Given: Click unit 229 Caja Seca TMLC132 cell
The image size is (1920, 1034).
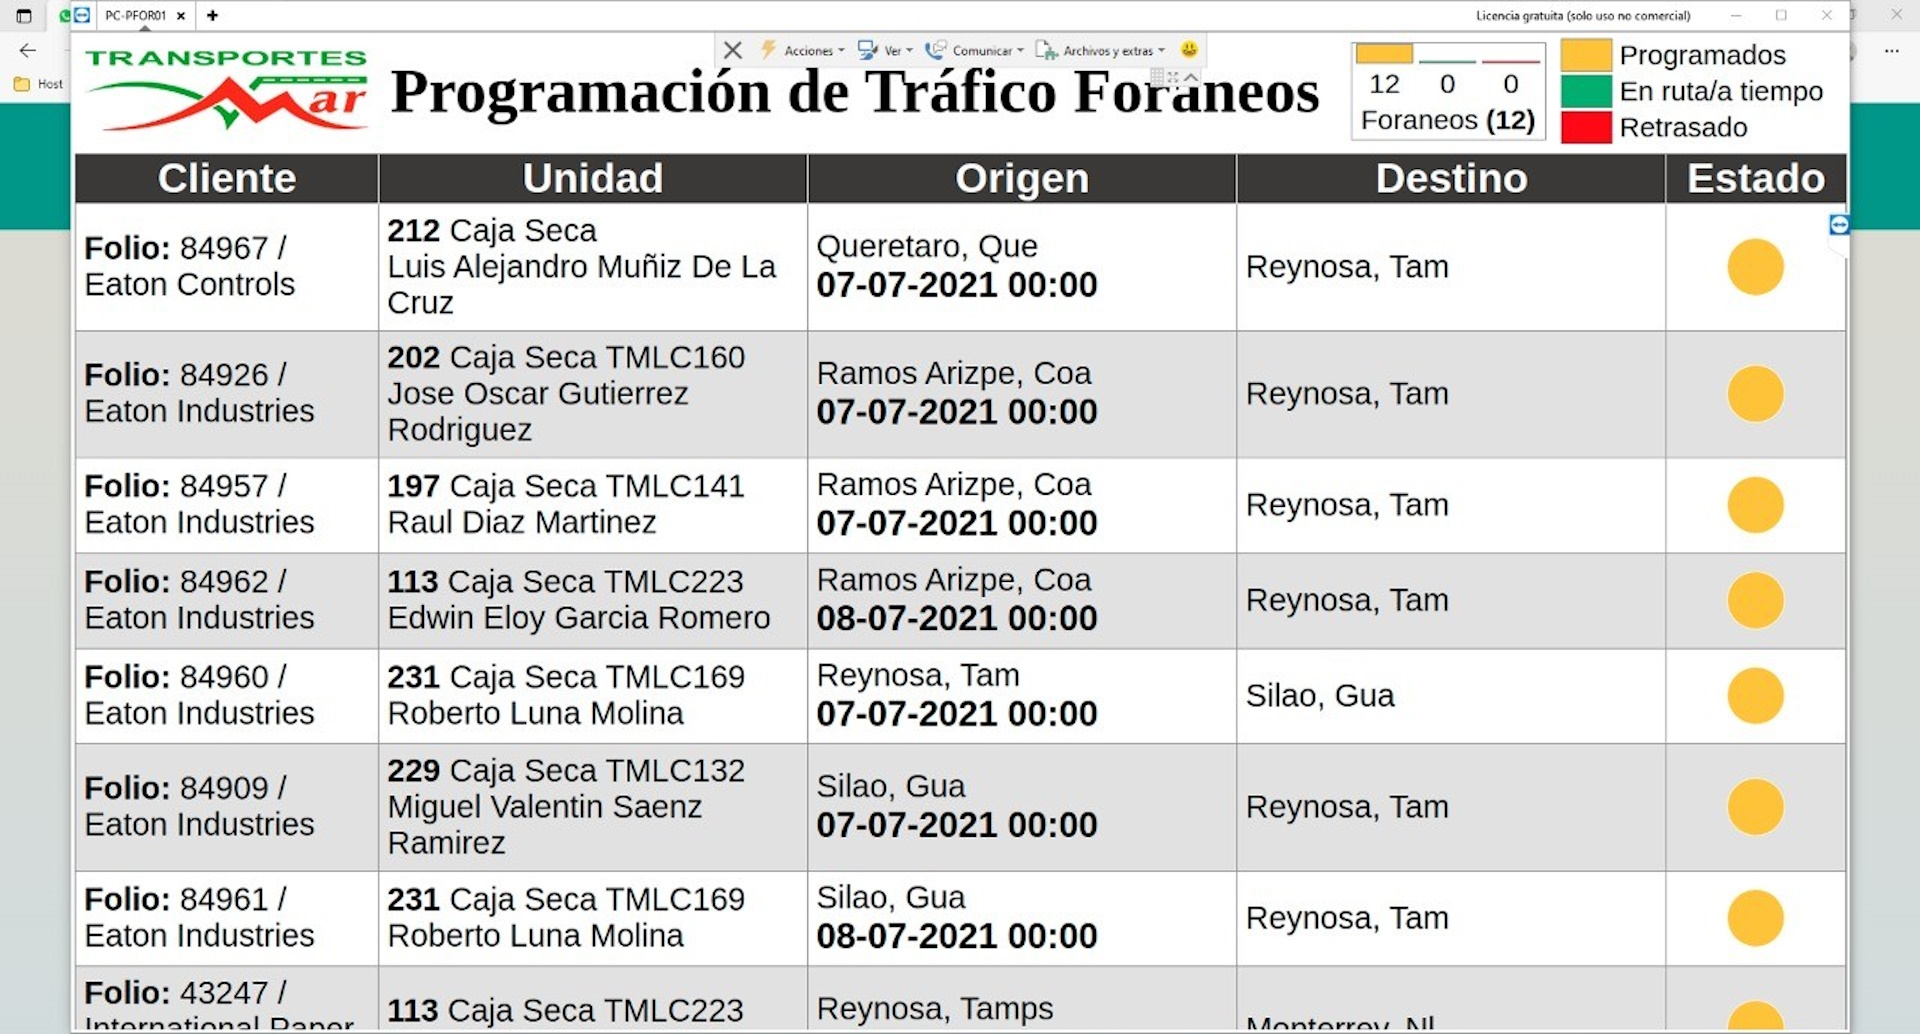Looking at the screenshot, I should point(593,807).
